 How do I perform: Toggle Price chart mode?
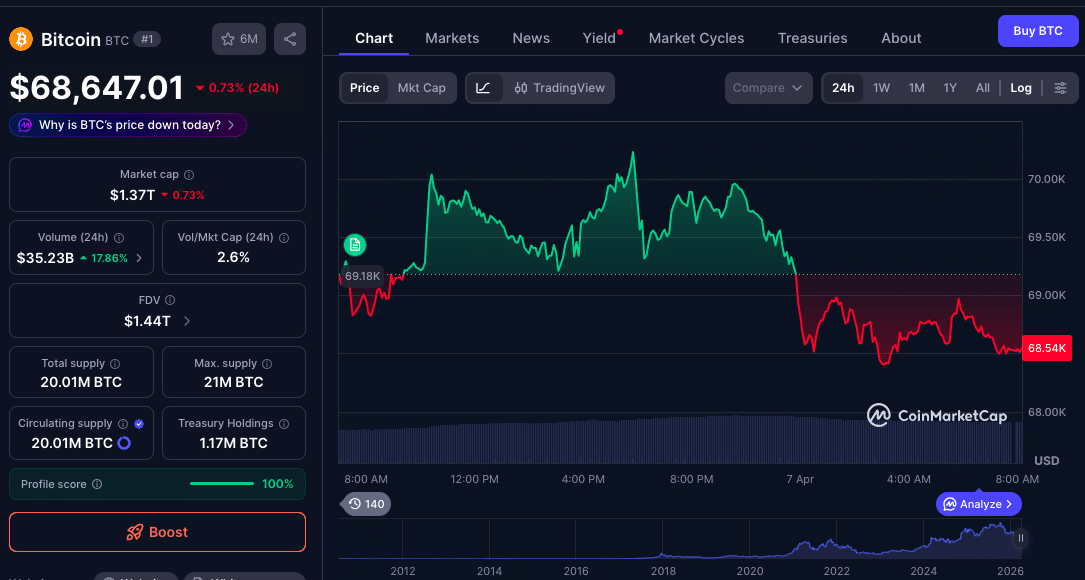364,88
